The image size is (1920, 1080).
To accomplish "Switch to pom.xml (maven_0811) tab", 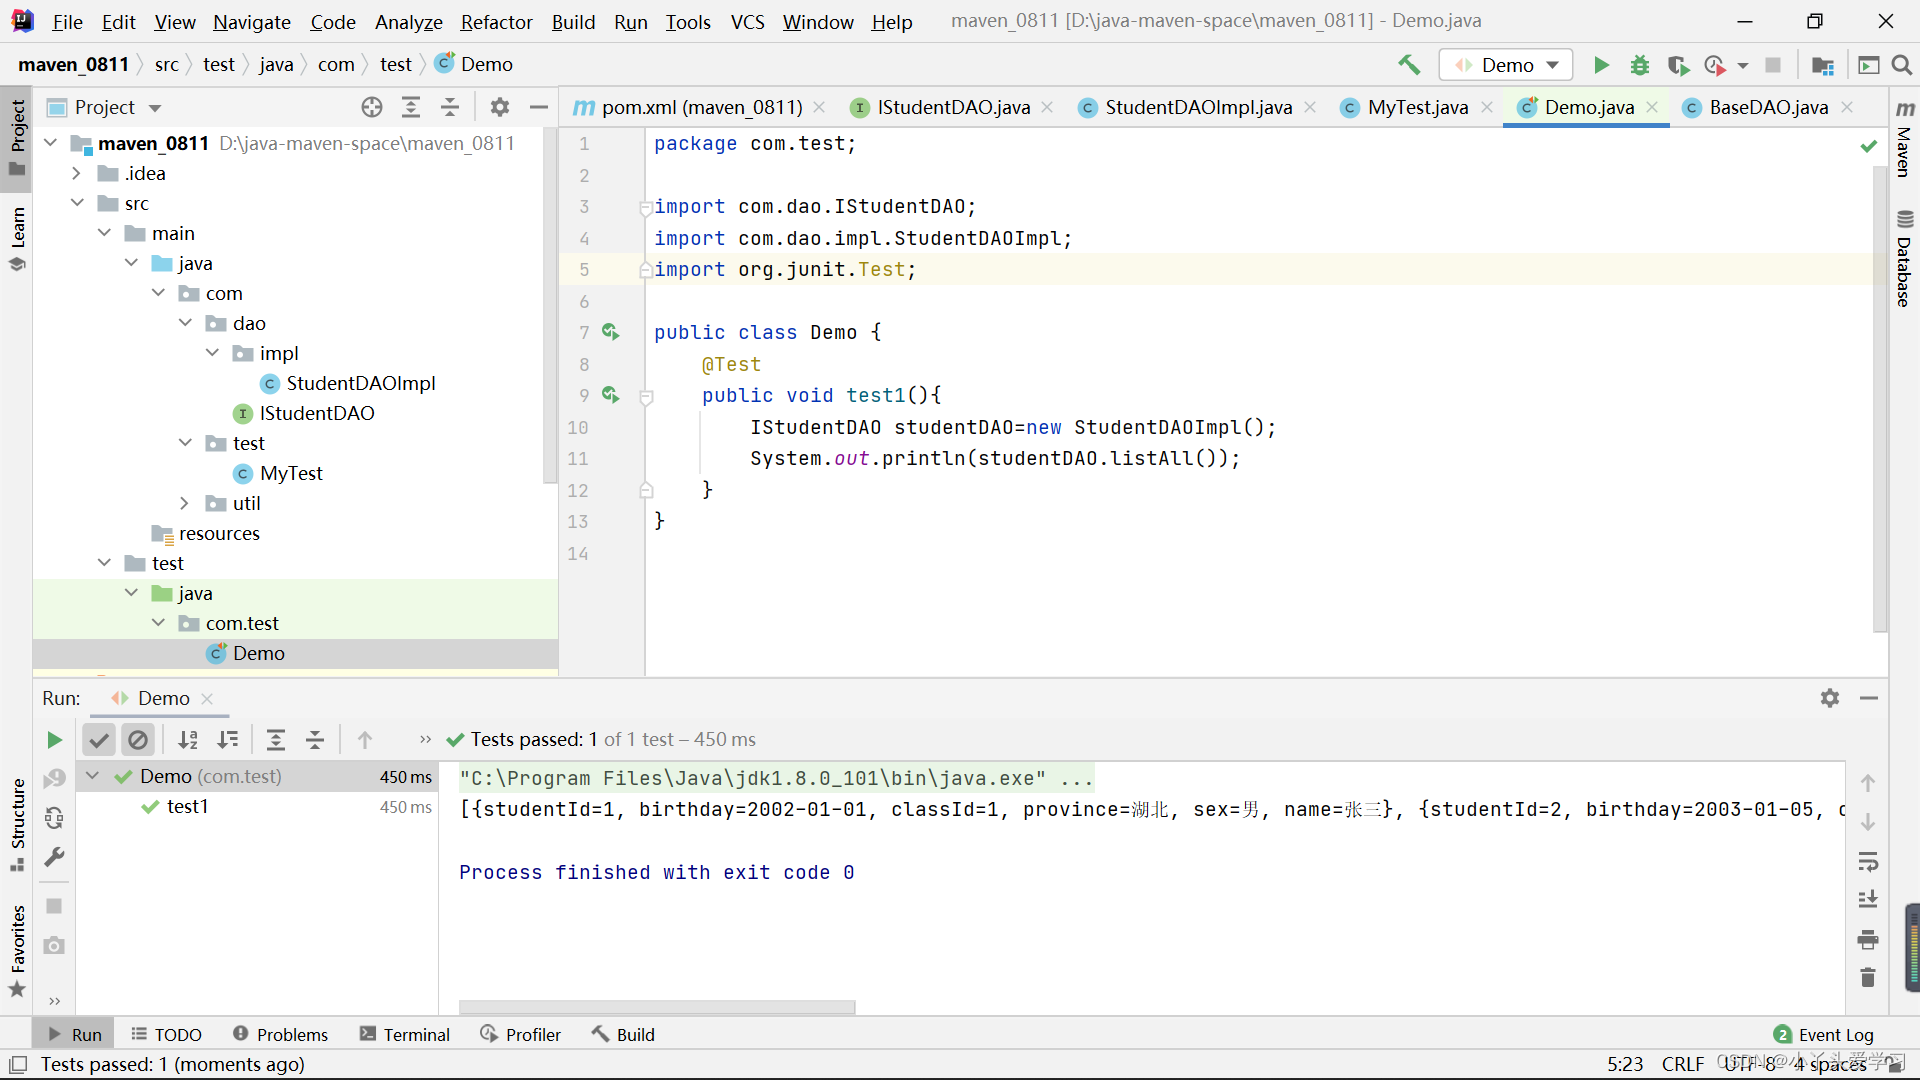I will (700, 107).
